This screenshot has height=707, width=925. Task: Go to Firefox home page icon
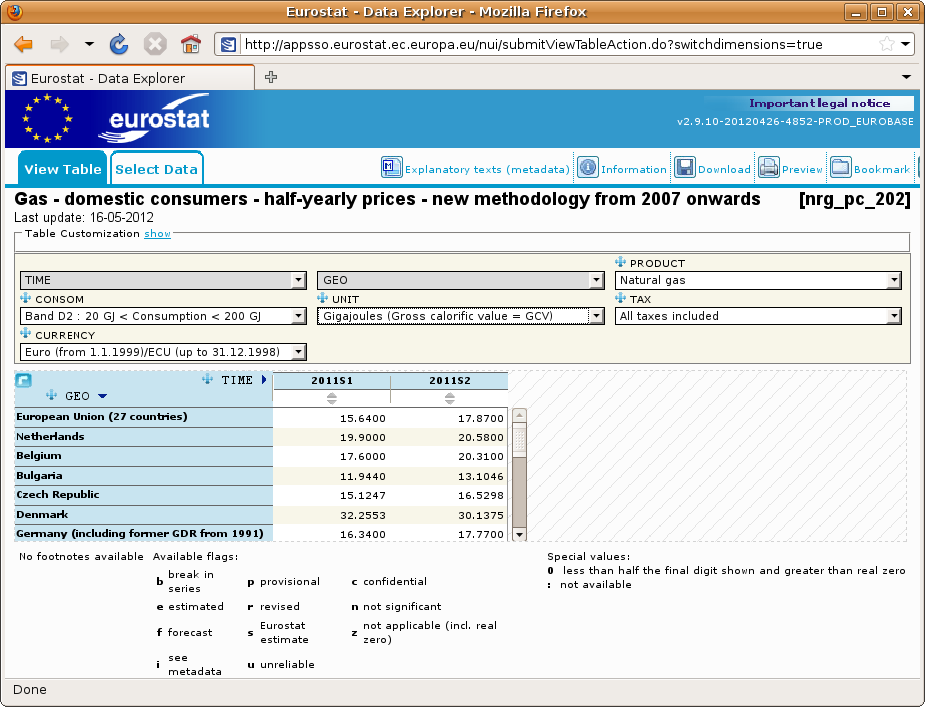191,44
